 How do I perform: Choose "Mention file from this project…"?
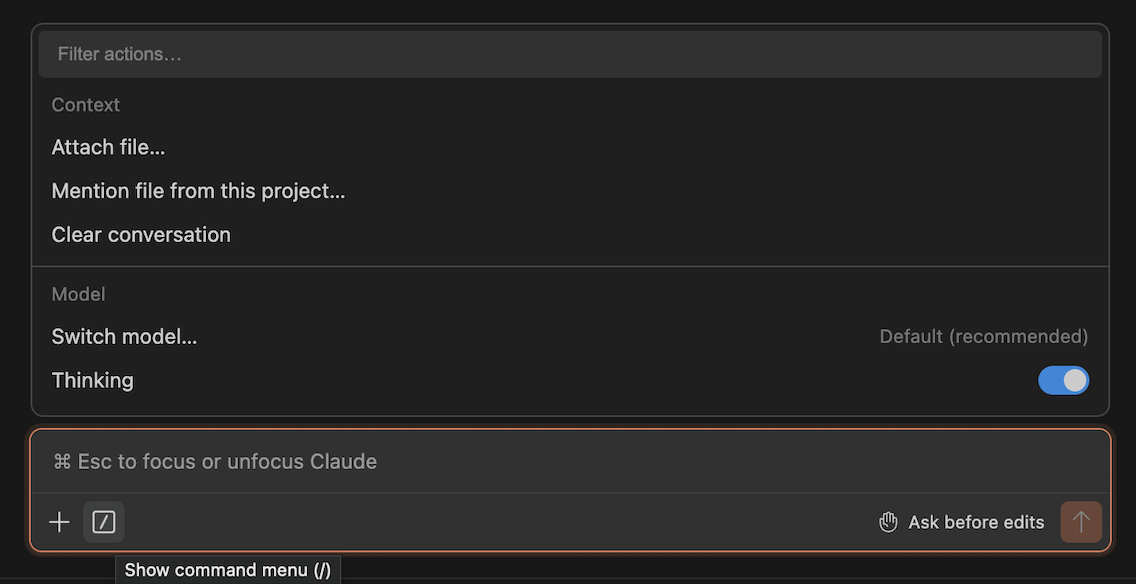point(198,190)
